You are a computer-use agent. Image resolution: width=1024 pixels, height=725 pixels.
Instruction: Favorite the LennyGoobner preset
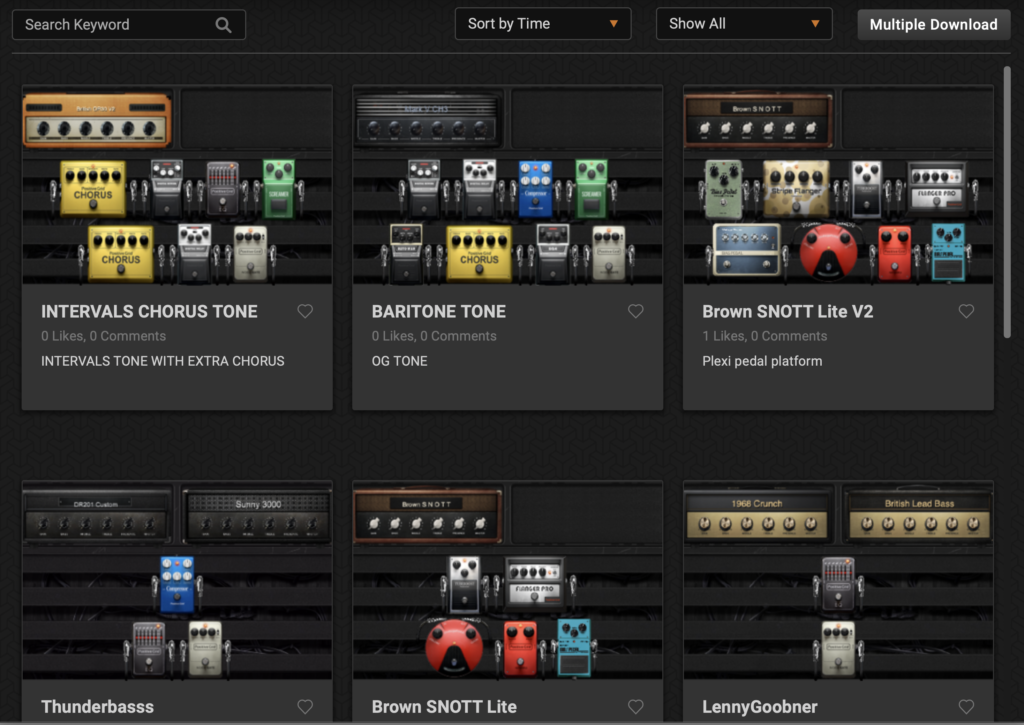[966, 707]
